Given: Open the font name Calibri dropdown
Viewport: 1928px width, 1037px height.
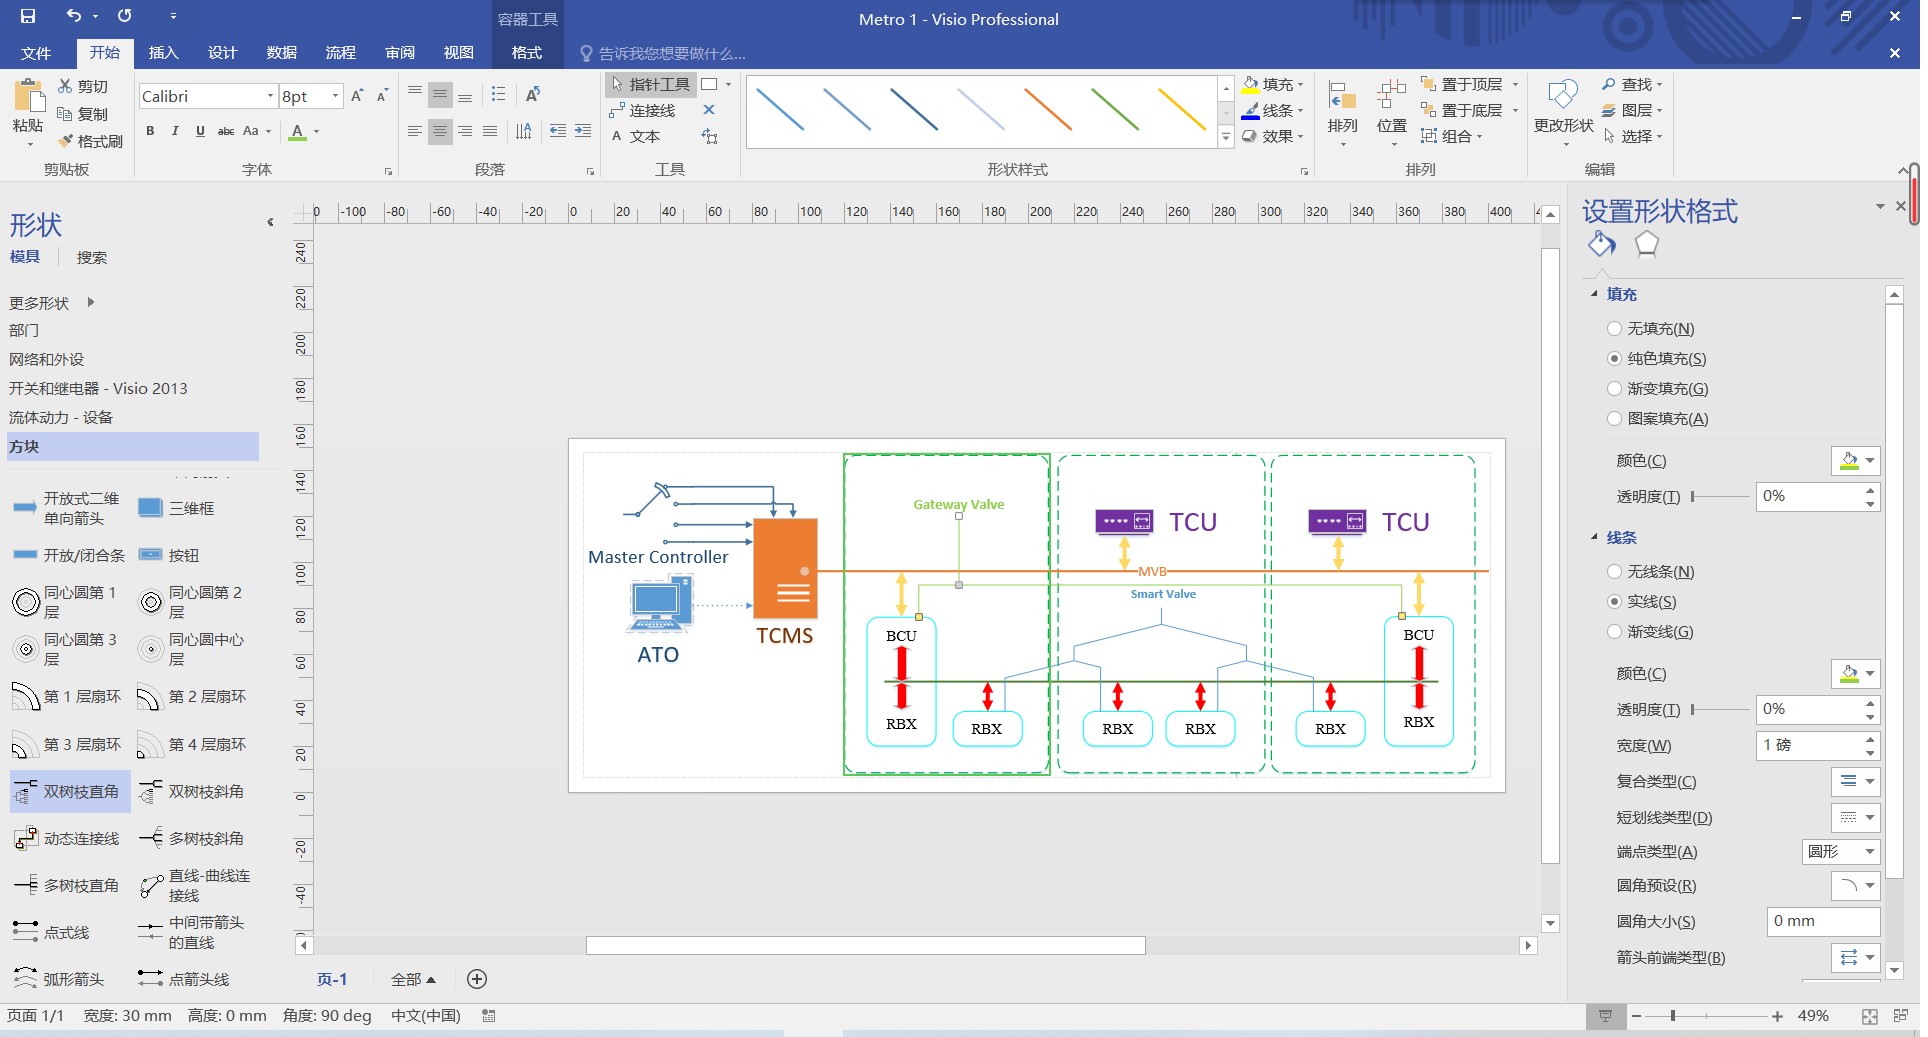Looking at the screenshot, I should coord(270,96).
